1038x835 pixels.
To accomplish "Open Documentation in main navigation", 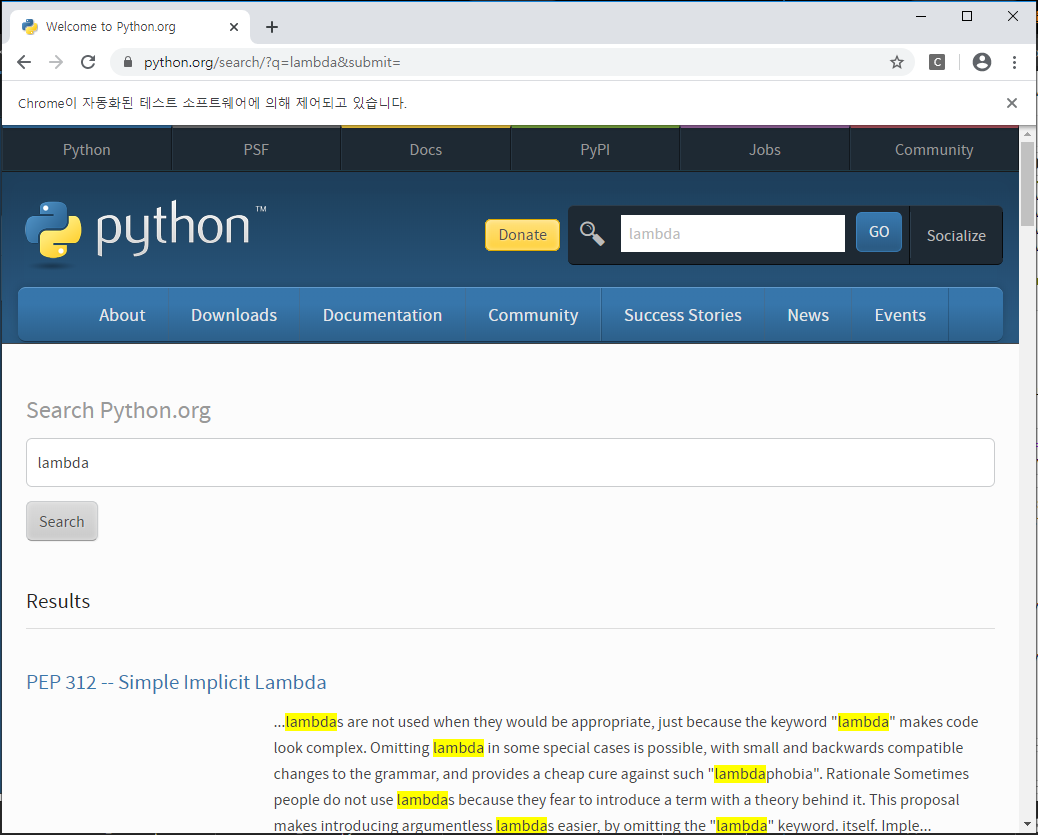I will tap(383, 315).
